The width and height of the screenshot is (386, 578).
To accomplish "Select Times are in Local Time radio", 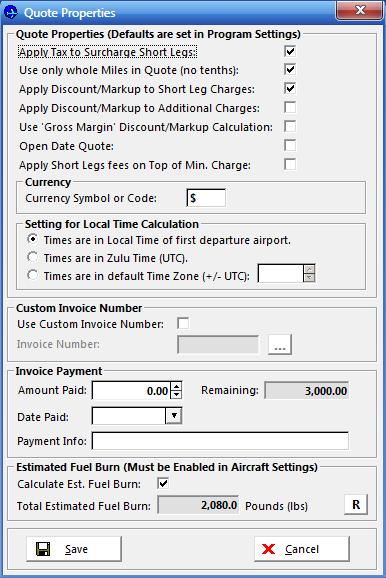I will click(33, 240).
